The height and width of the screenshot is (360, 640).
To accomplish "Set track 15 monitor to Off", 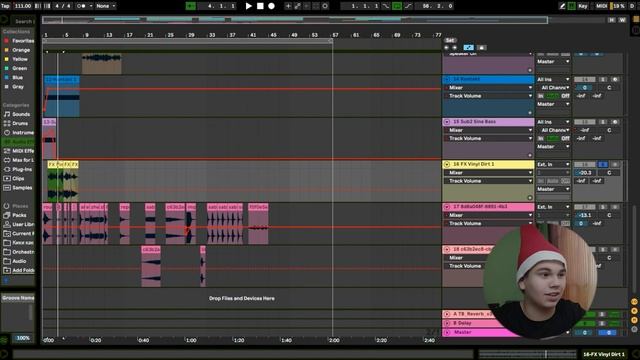I will (x=565, y=139).
